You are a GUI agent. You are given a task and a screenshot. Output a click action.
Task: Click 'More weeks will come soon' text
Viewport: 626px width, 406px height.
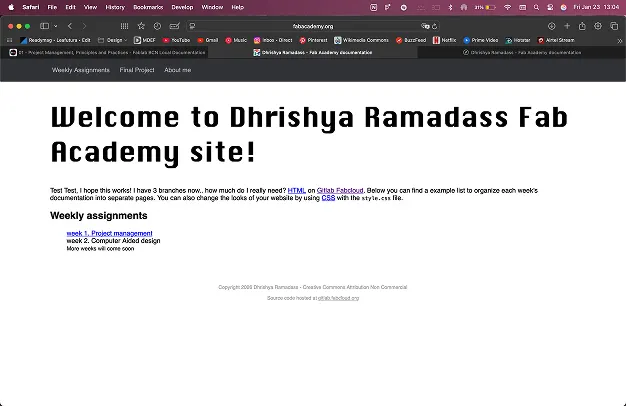(x=100, y=248)
